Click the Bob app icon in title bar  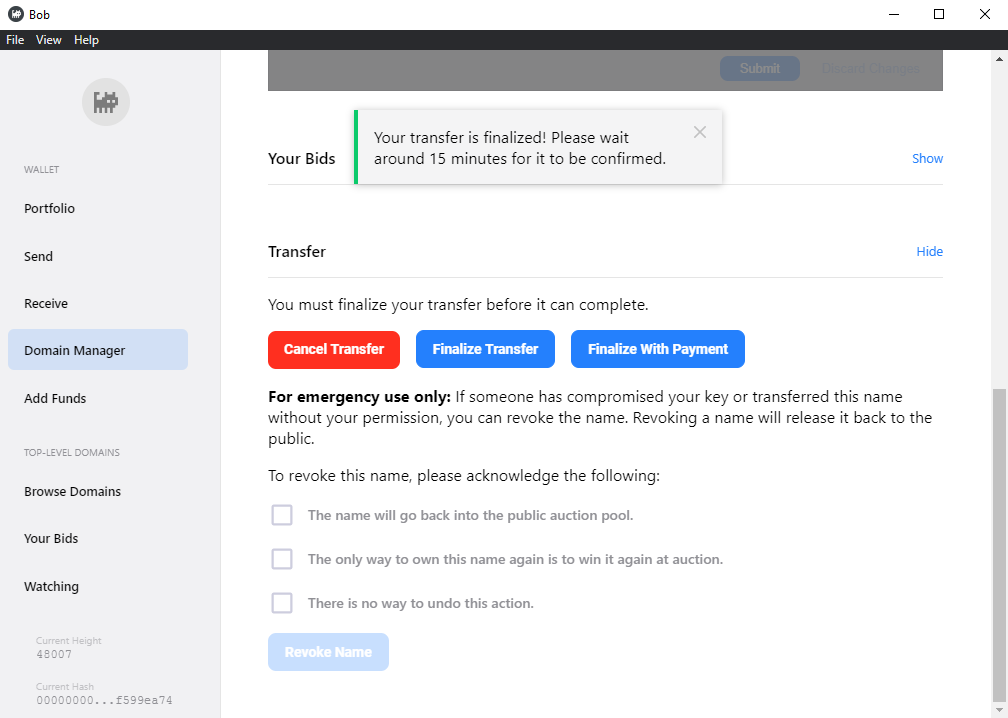15,14
